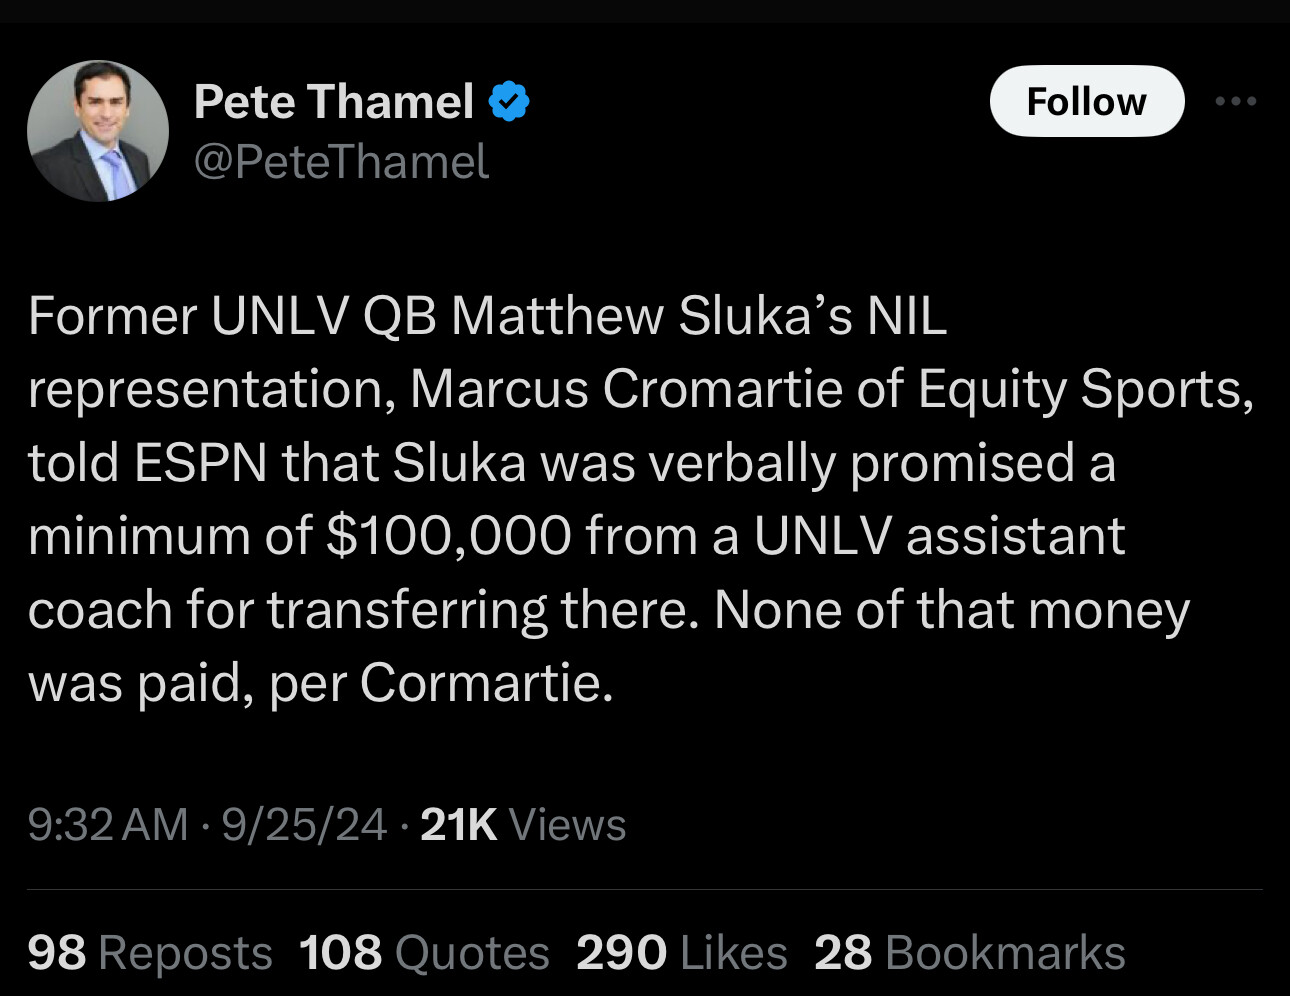
Task: Click the 9:32 AM timestamp
Action: pyautogui.click(x=108, y=825)
